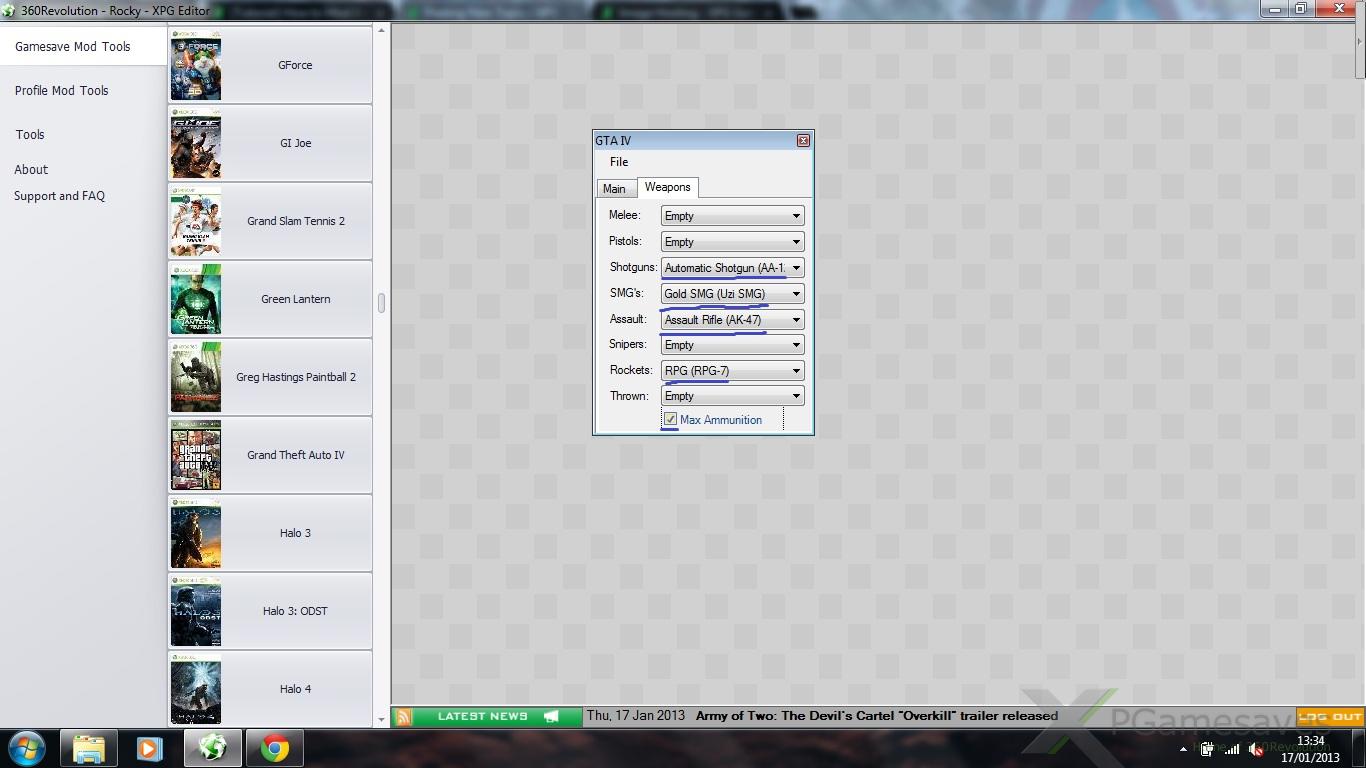Toggle the Max Ammunition checkbox
Image resolution: width=1366 pixels, height=768 pixels.
tap(671, 420)
